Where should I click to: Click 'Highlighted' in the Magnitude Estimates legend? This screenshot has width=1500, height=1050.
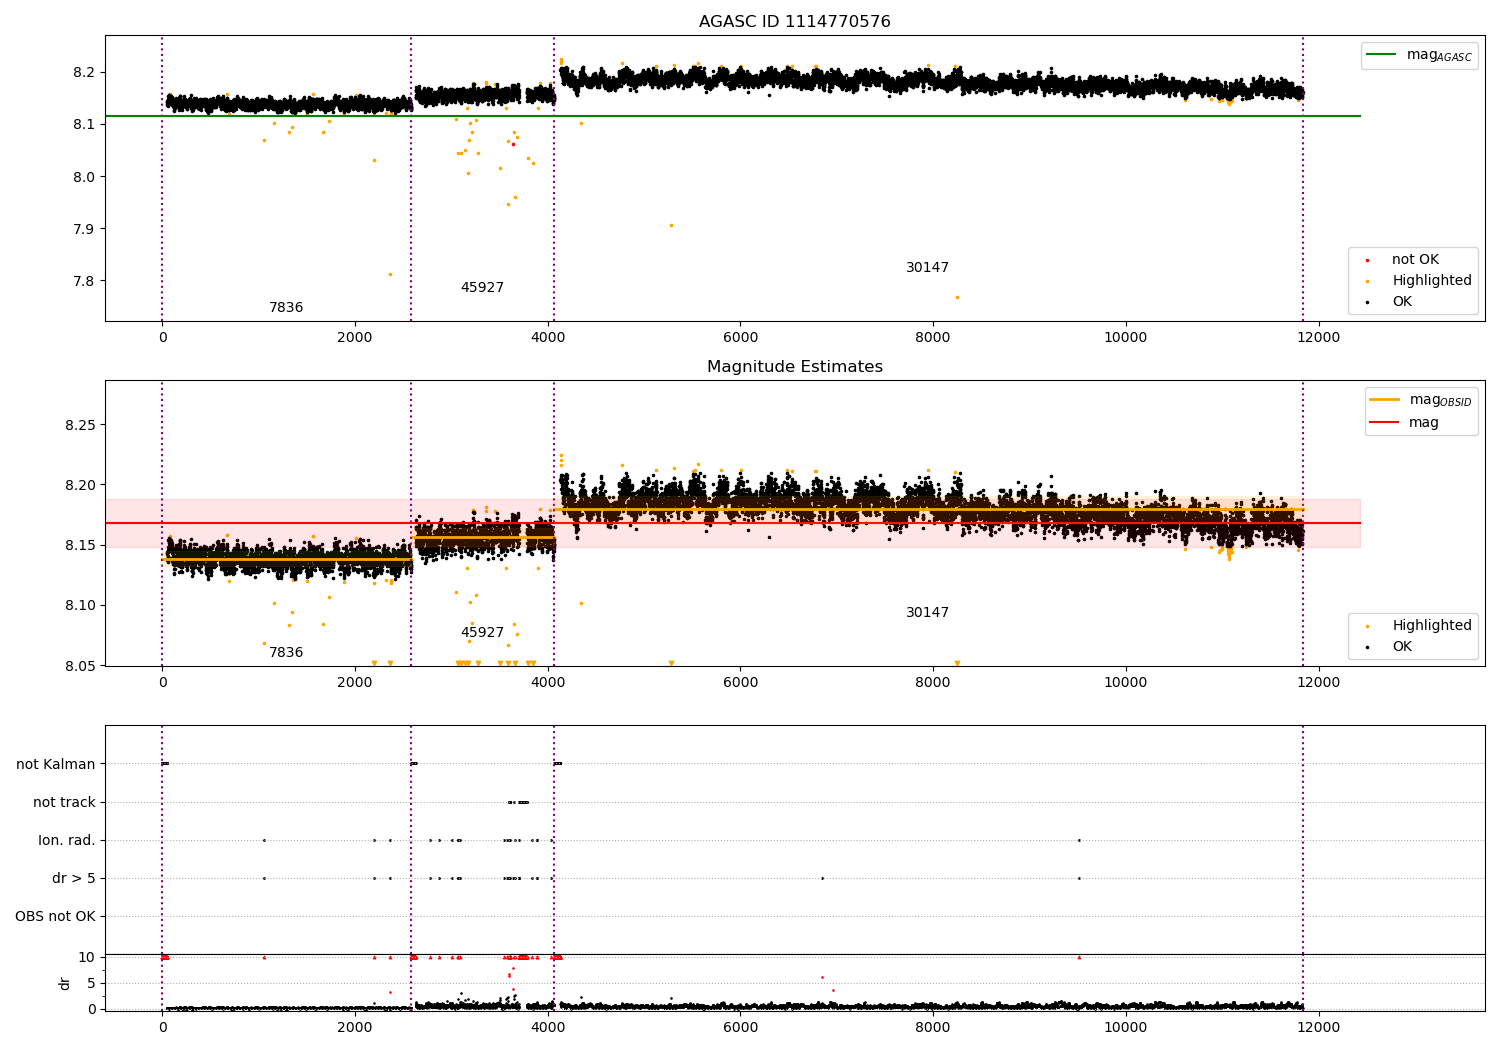click(x=1432, y=626)
